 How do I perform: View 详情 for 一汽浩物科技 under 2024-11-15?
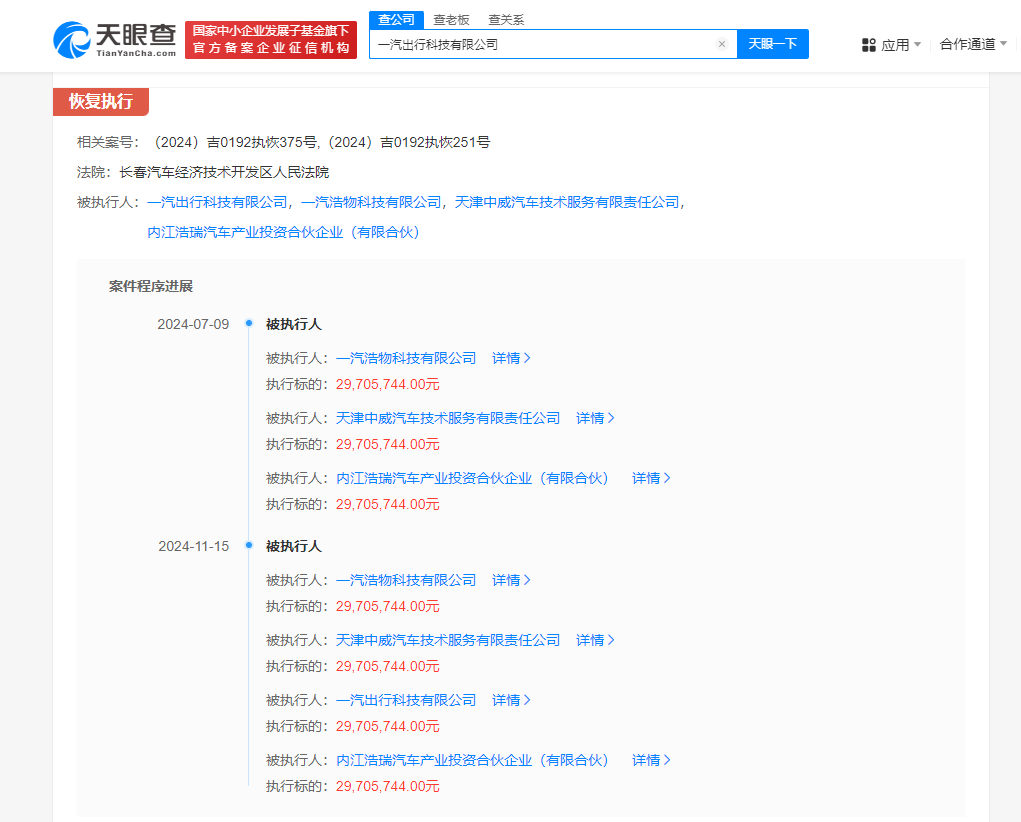(x=511, y=580)
